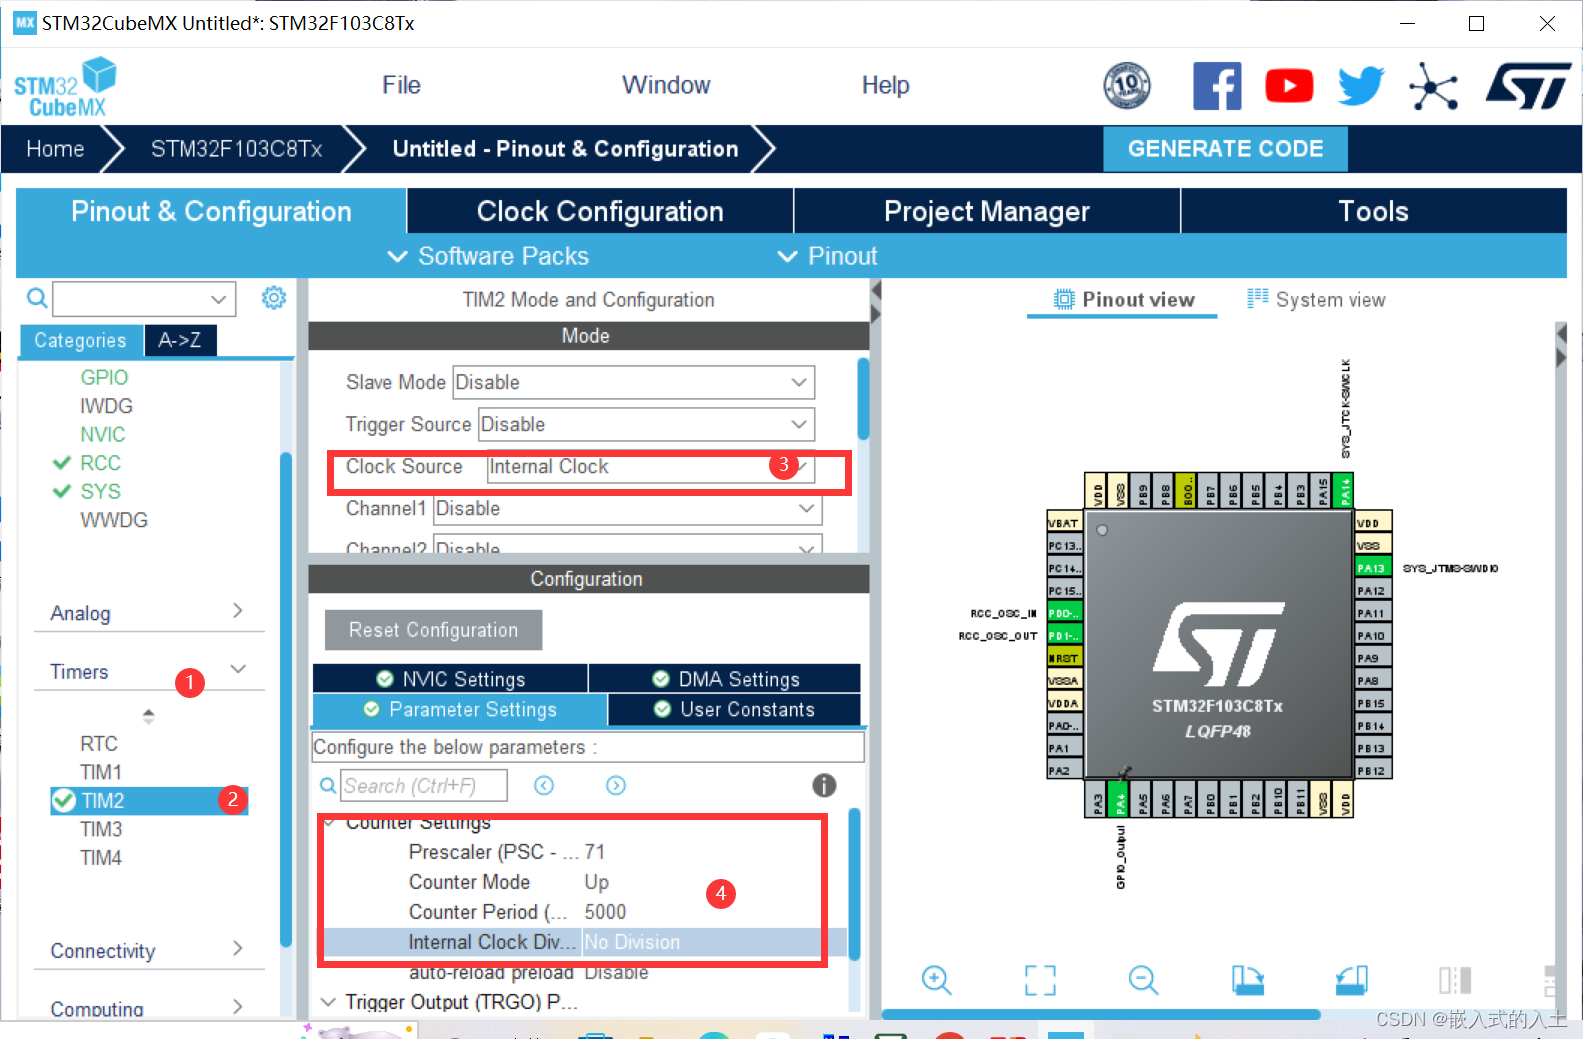Switch to the Project Manager tab
This screenshot has height=1039, width=1583.
(987, 211)
